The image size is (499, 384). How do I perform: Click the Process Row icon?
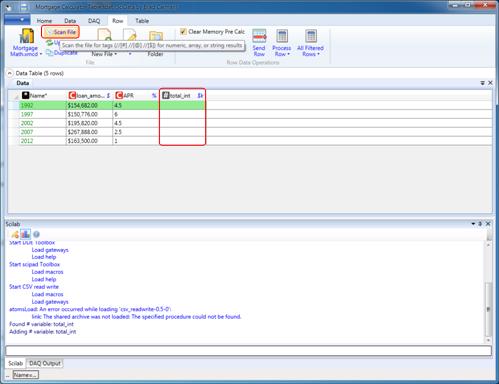tap(282, 36)
